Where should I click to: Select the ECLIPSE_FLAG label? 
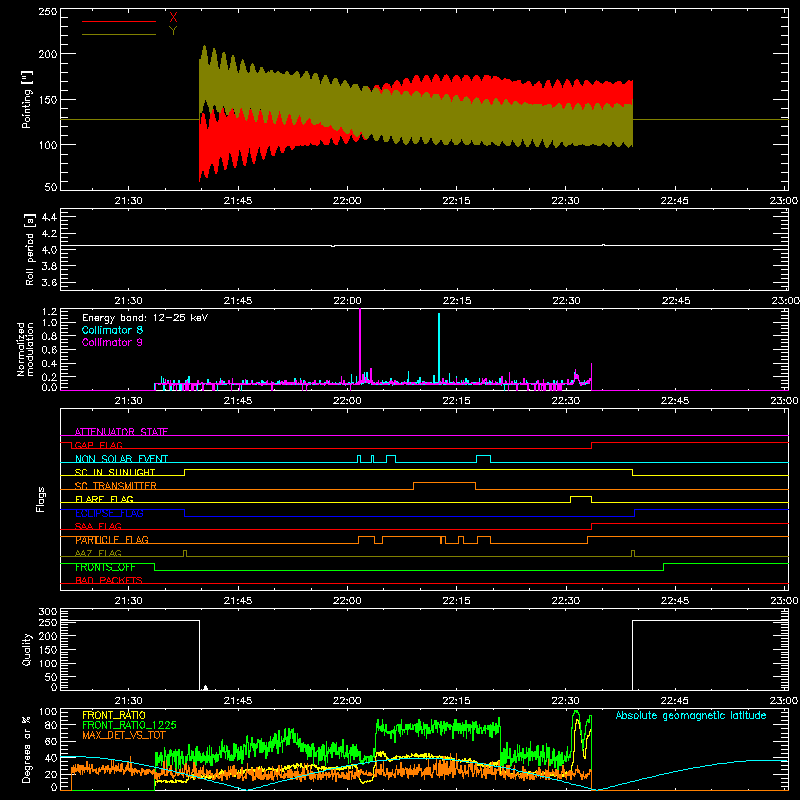(x=109, y=513)
